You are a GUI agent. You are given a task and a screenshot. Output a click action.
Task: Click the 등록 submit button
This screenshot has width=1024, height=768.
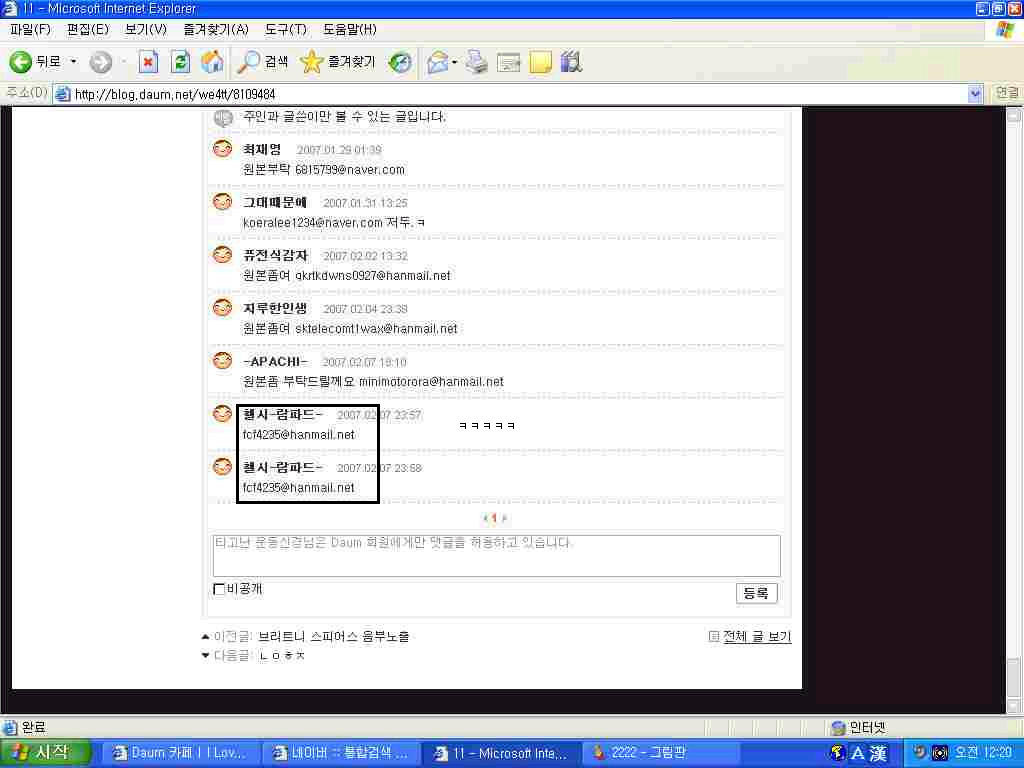pos(756,593)
